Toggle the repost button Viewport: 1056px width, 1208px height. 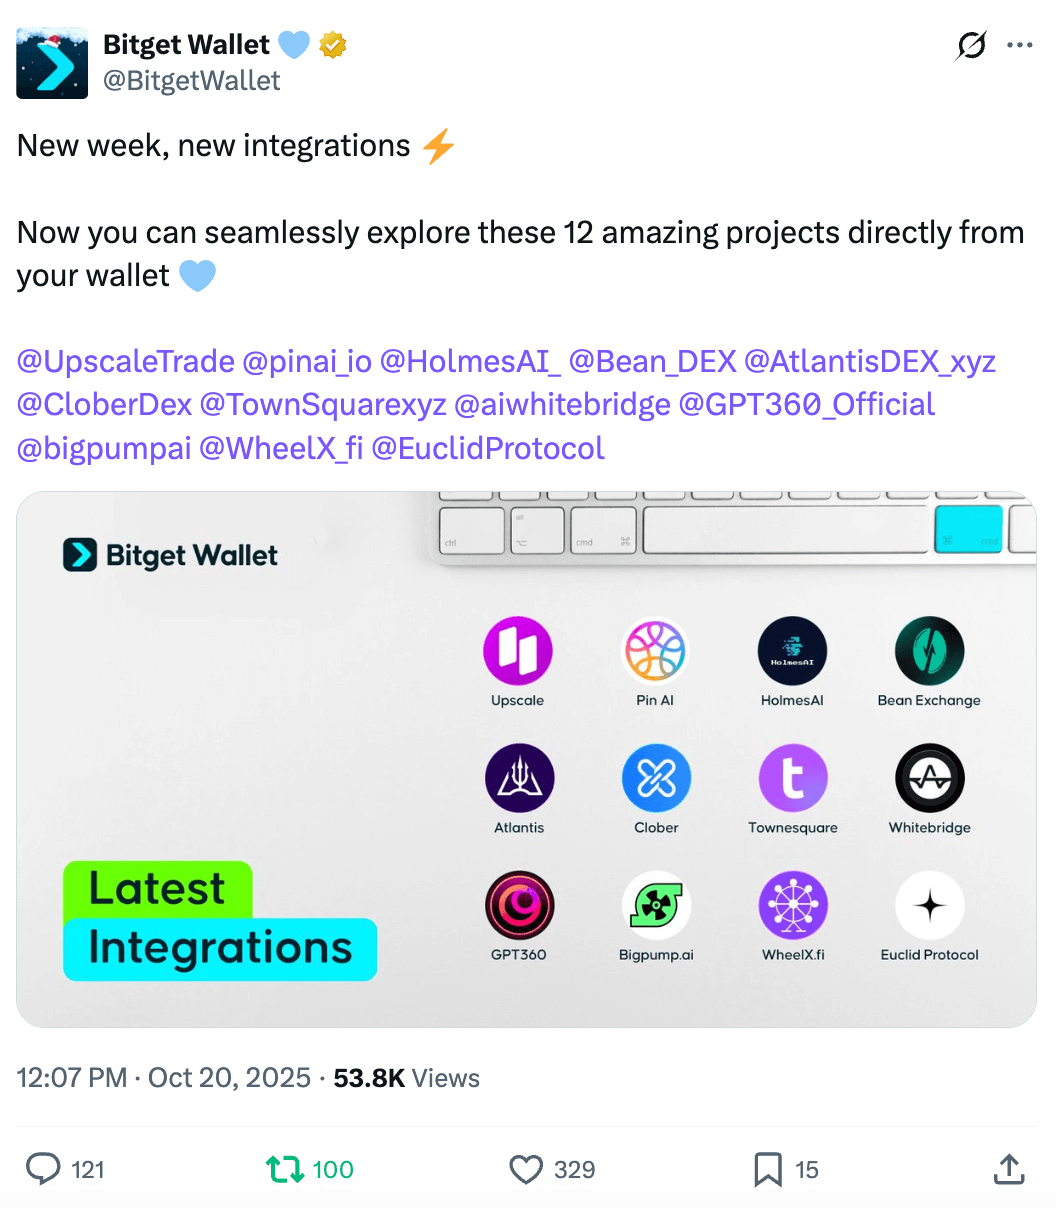tap(285, 1169)
